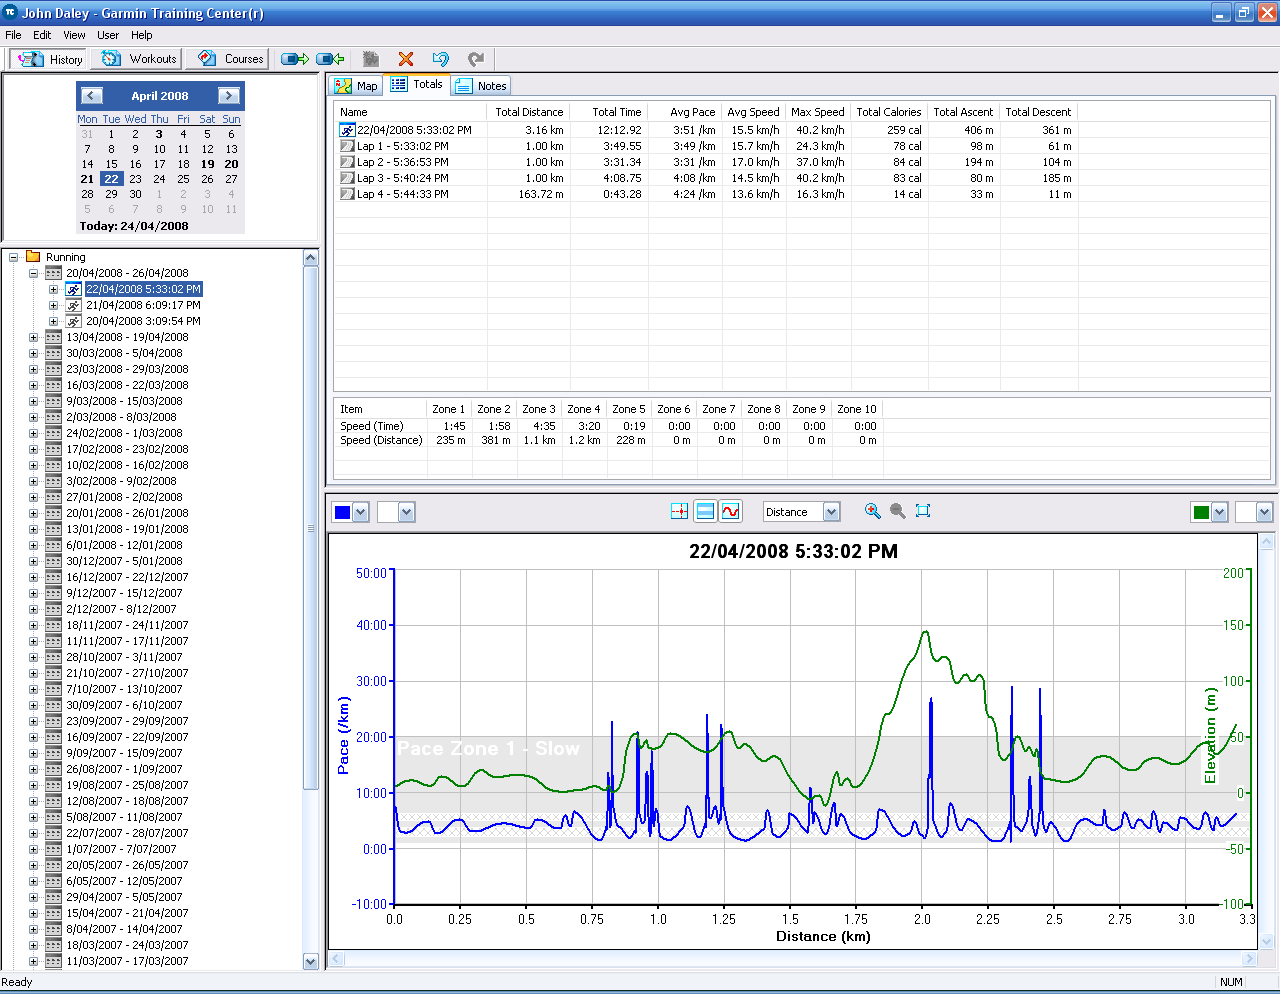The height and width of the screenshot is (994, 1280).
Task: Click the red X delete icon
Action: [405, 59]
